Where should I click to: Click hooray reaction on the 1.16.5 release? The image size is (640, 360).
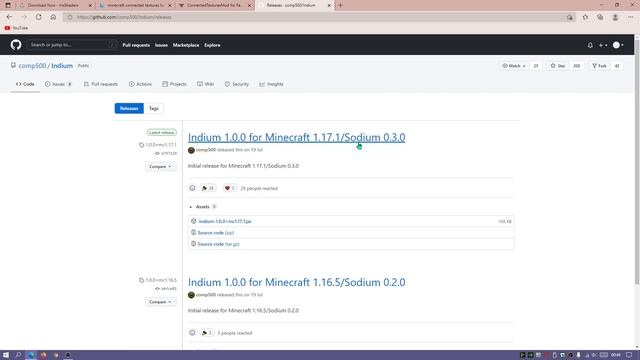coord(207,333)
